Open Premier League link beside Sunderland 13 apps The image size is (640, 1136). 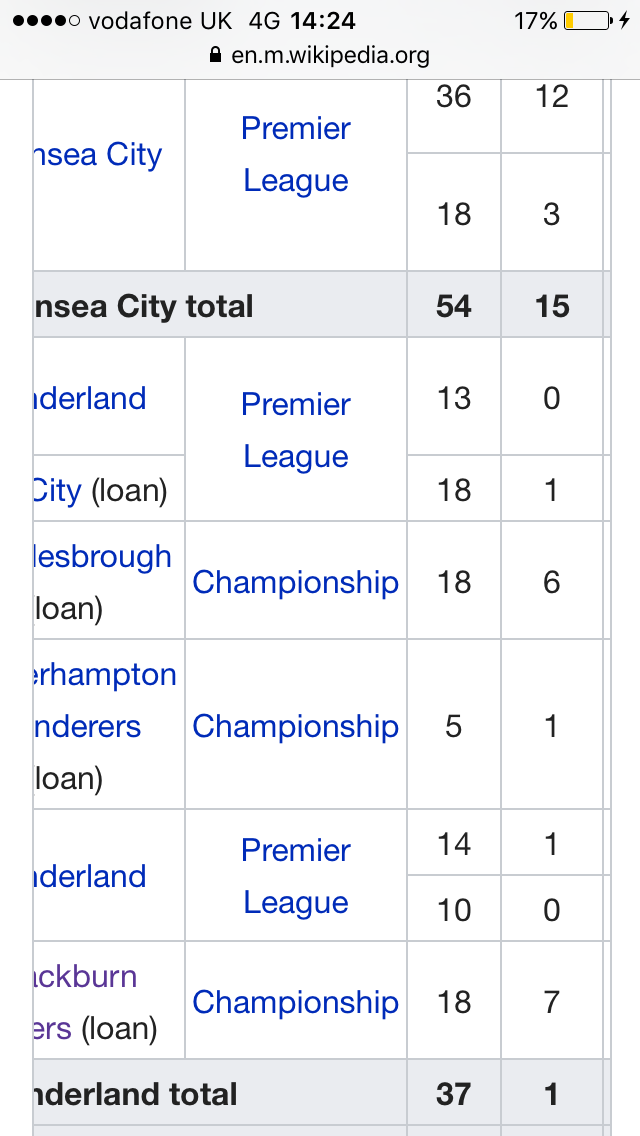pyautogui.click(x=296, y=430)
